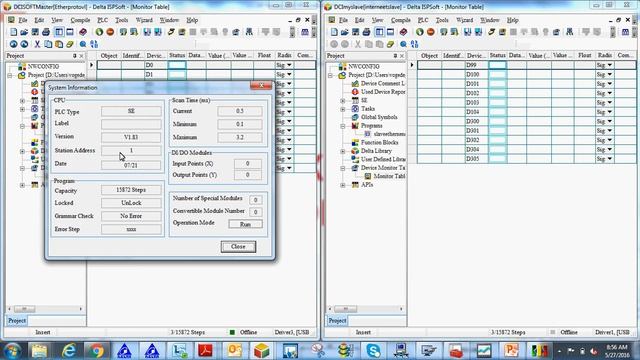Click New file icon in right DCImyslave window

point(334,32)
